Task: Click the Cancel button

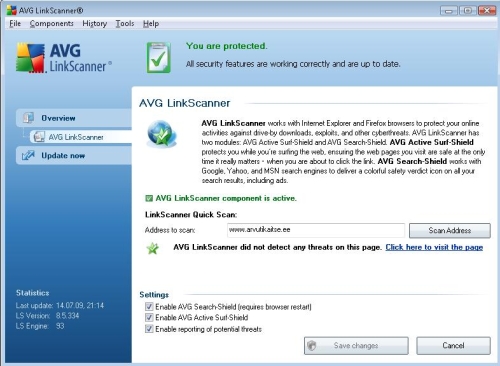Action: (x=453, y=346)
